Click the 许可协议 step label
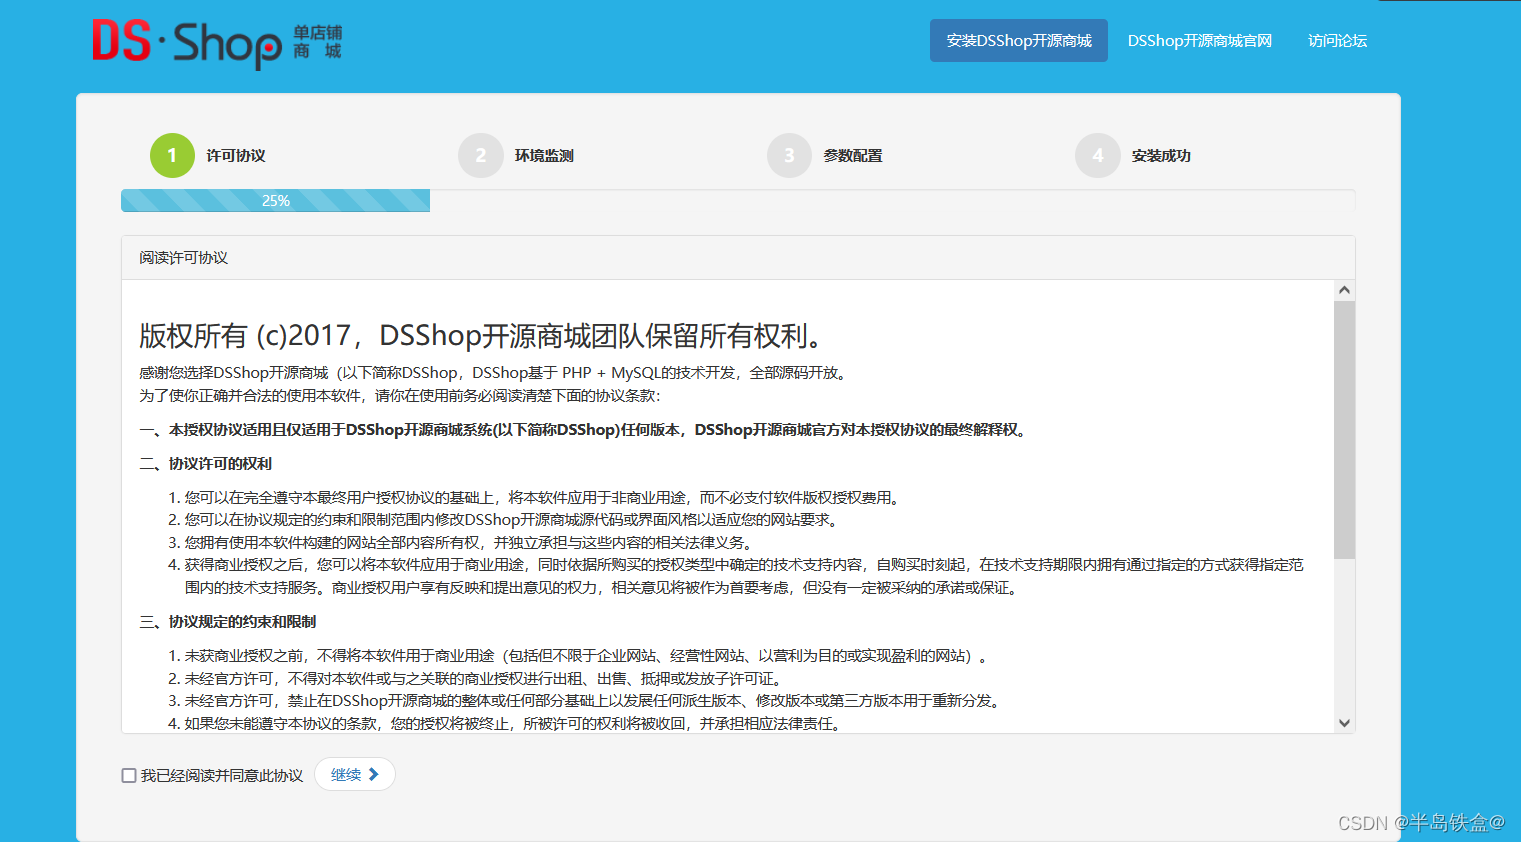Screen dimensions: 1521x842 point(236,156)
